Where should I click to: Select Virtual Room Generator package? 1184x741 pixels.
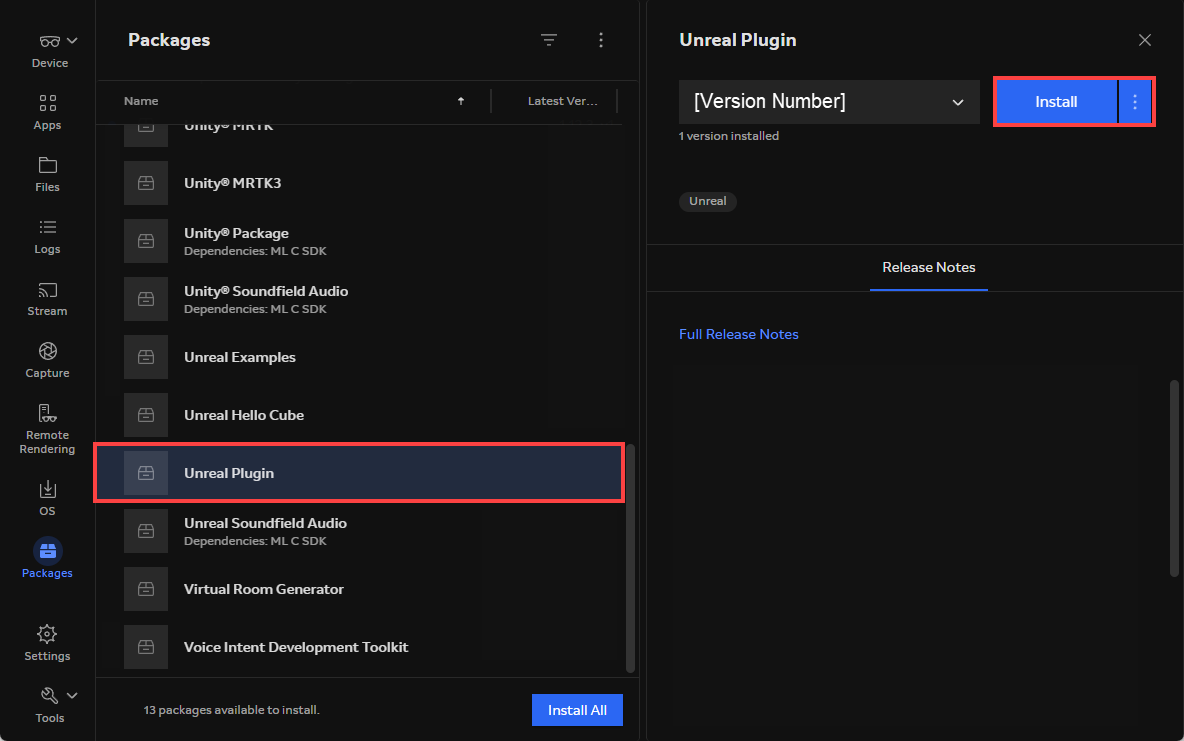[263, 589]
